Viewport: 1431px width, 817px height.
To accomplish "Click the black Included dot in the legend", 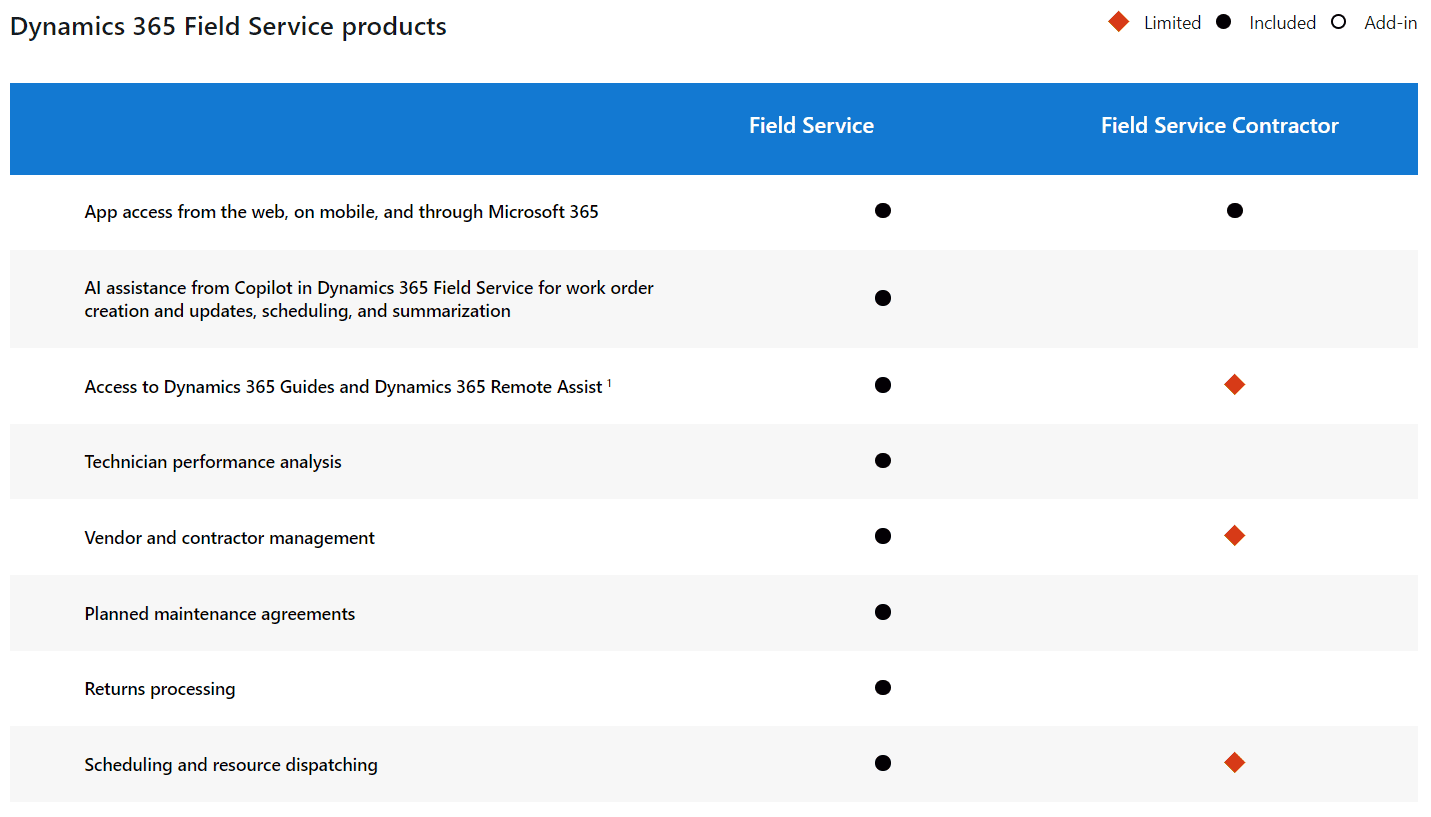I will [x=1223, y=22].
